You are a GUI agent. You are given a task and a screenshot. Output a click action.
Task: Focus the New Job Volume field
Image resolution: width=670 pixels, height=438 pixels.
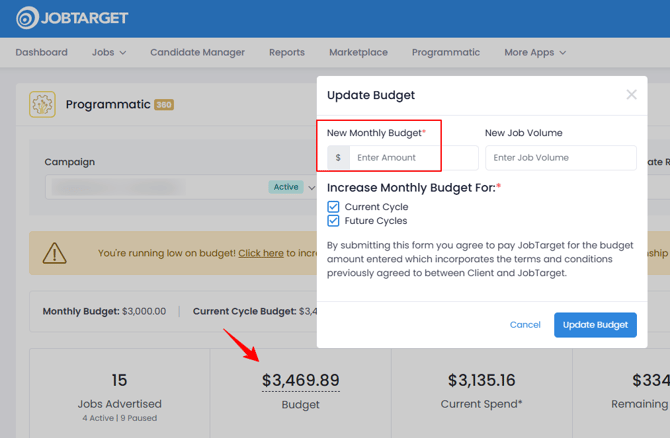pyautogui.click(x=561, y=158)
